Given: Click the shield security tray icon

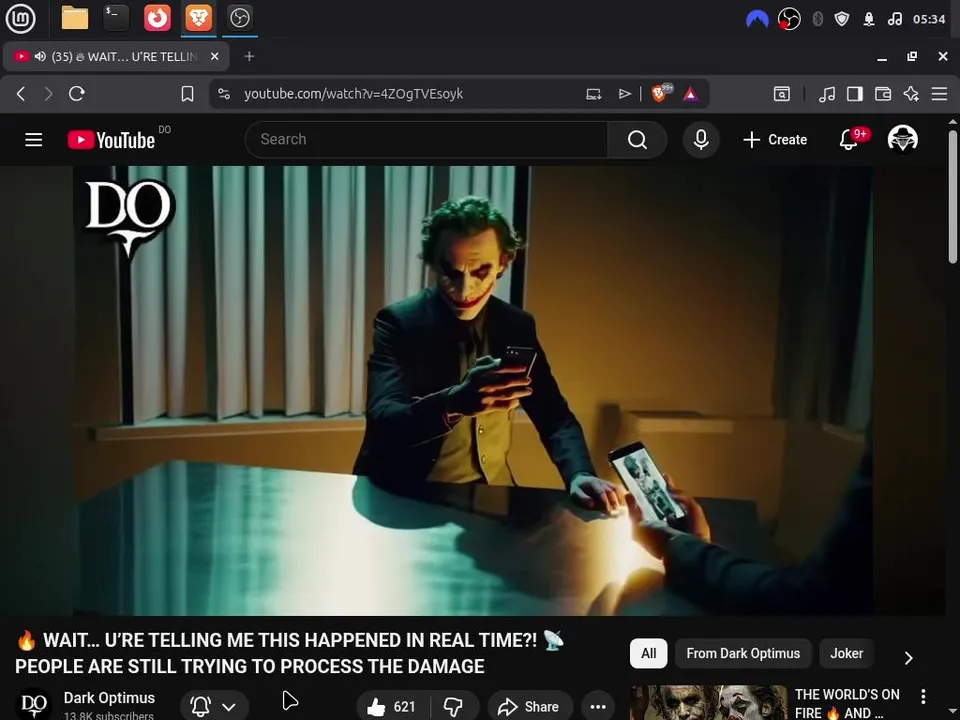Looking at the screenshot, I should pyautogui.click(x=842, y=19).
